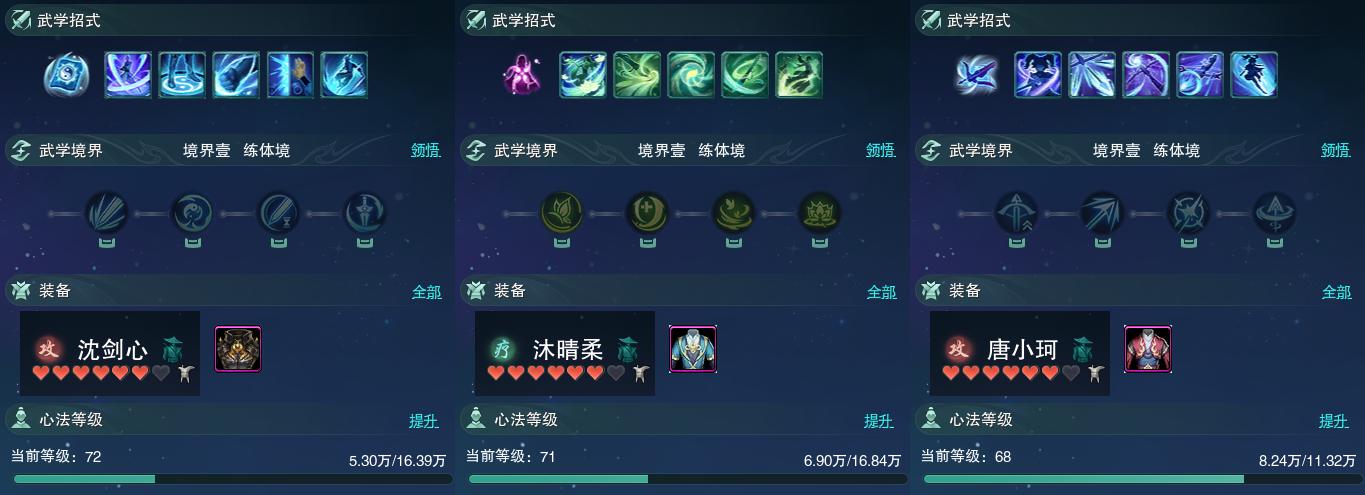Click 沈剑心's first slashing blades realm node
Image resolution: width=1365 pixels, height=495 pixels.
click(106, 213)
